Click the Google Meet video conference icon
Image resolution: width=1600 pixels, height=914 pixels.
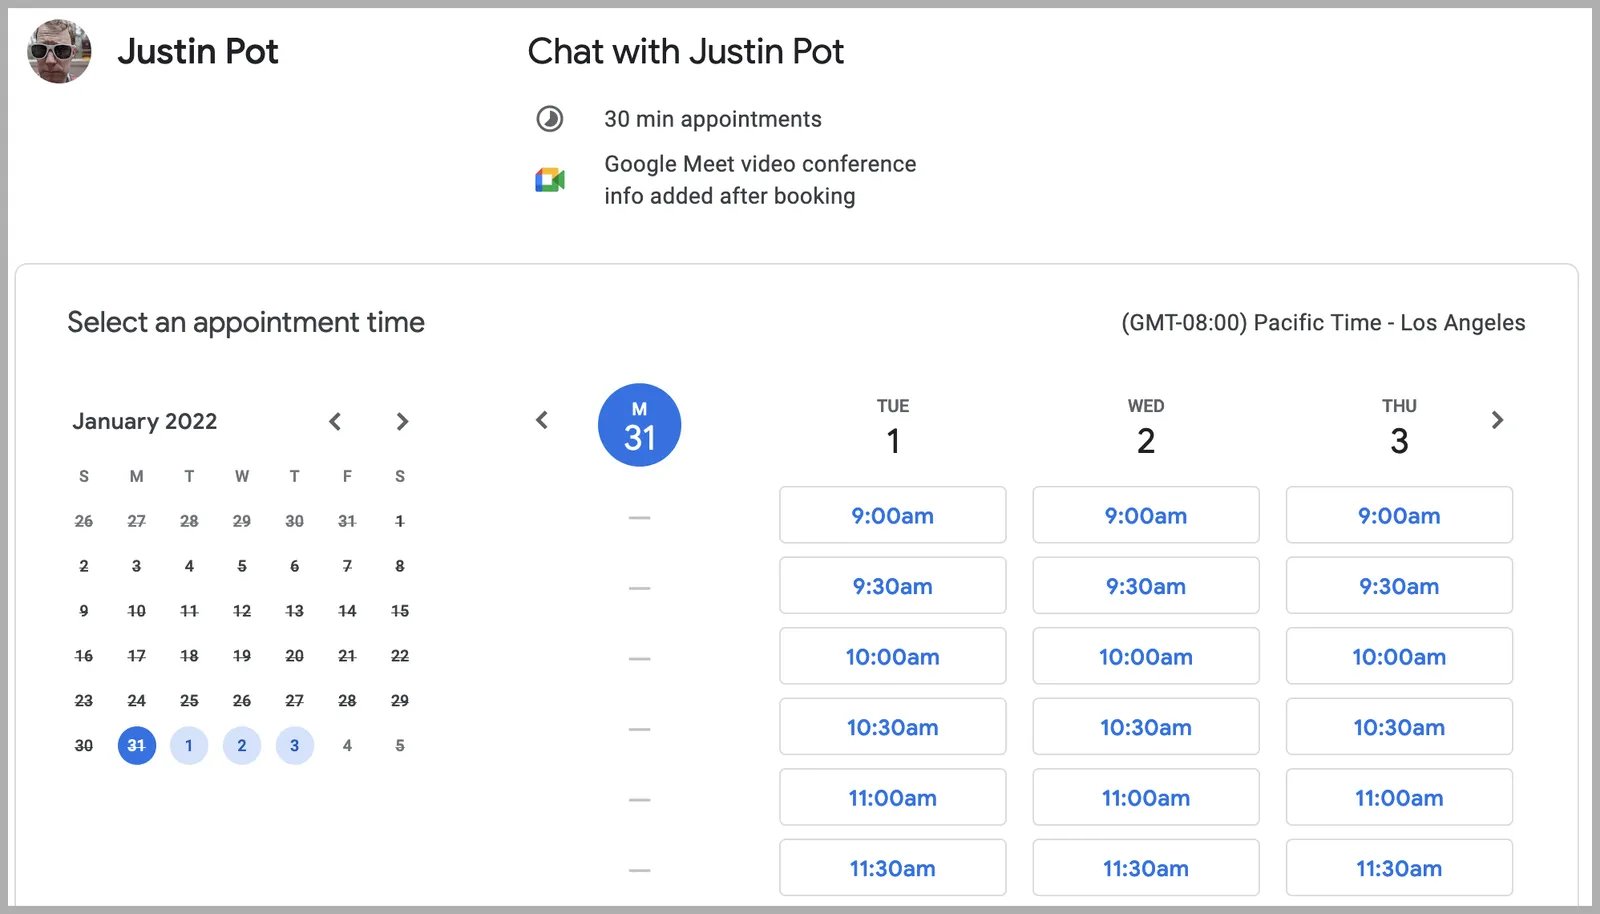551,180
